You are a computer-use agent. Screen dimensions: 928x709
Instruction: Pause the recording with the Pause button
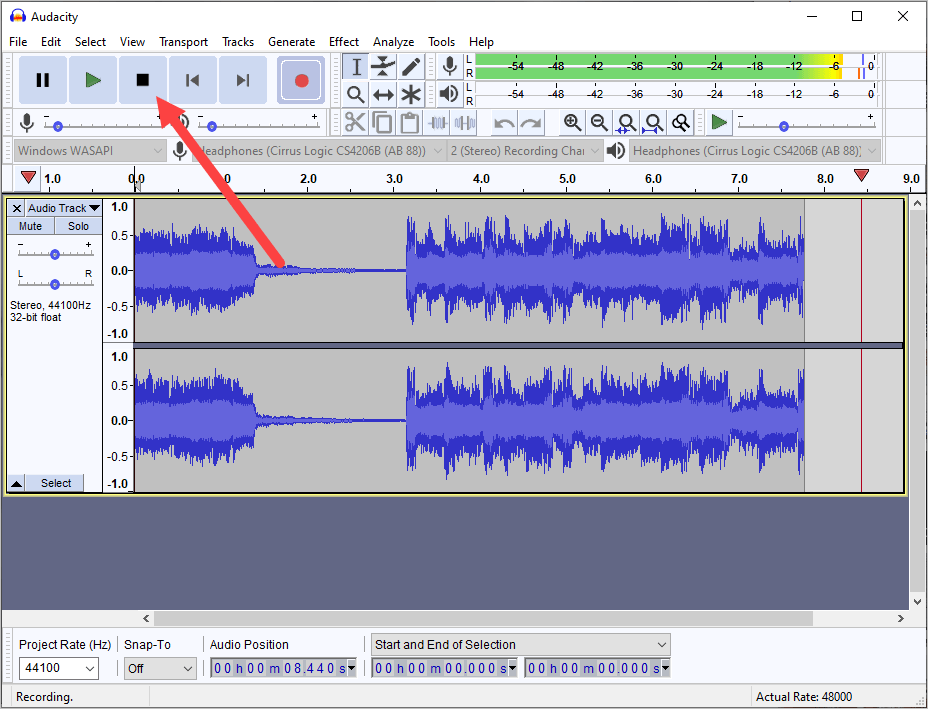[x=43, y=80]
